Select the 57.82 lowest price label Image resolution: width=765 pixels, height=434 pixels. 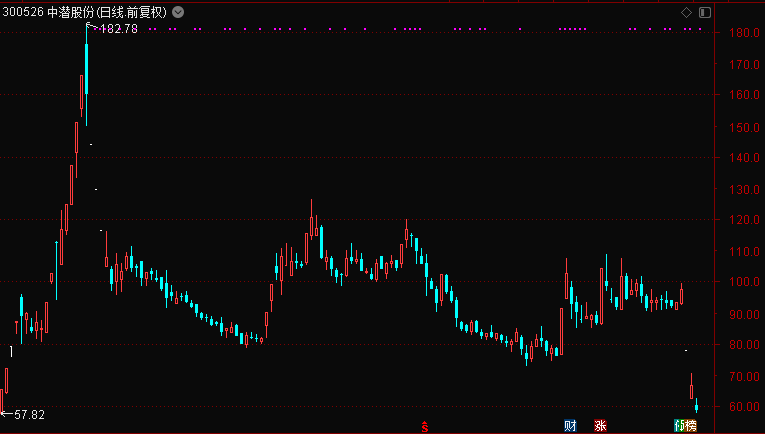pos(28,413)
